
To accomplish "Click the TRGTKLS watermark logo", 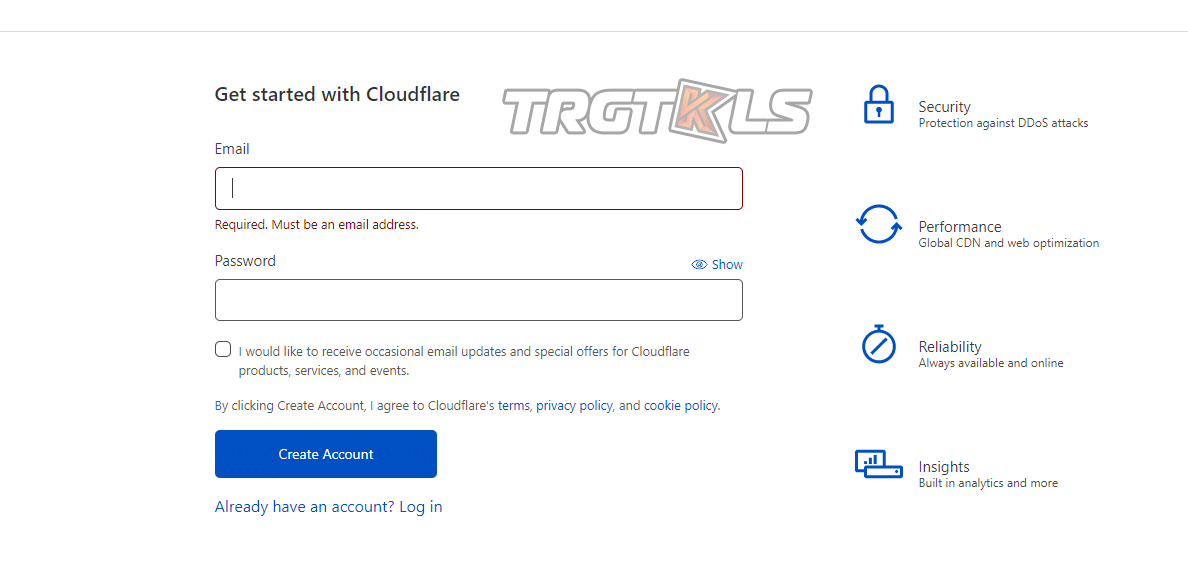I will point(657,111).
